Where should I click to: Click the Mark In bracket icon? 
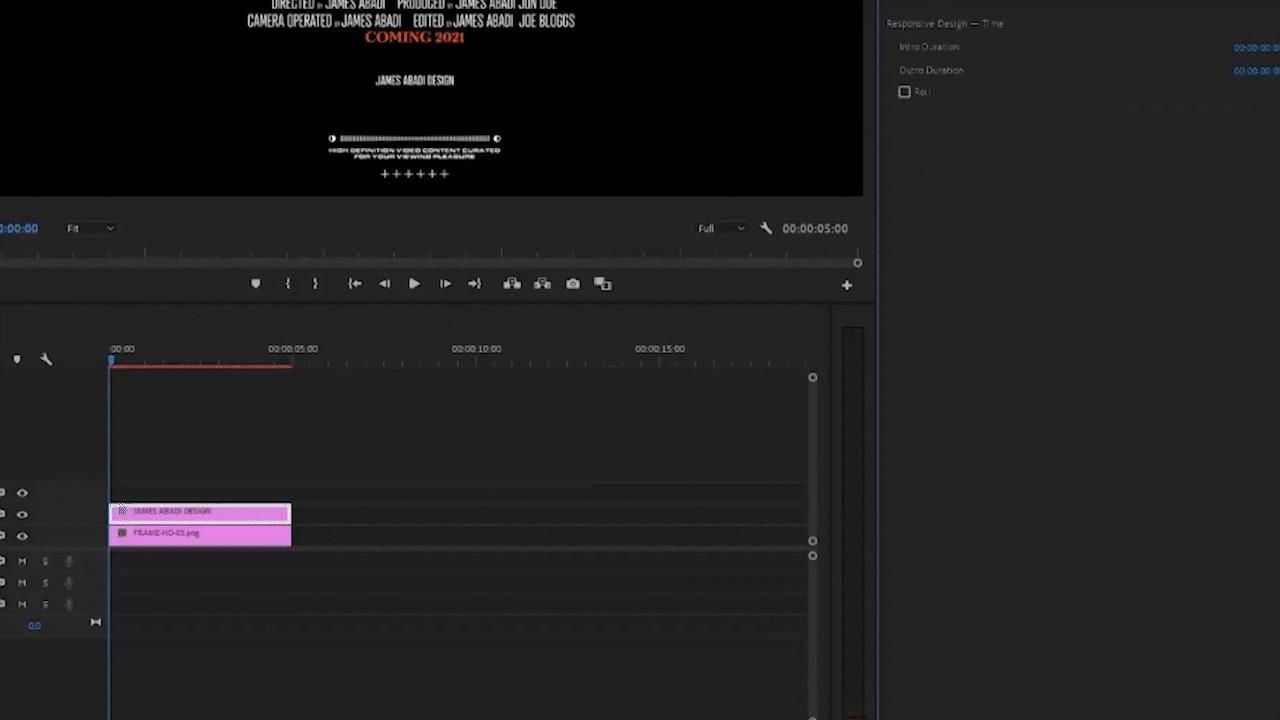click(288, 284)
